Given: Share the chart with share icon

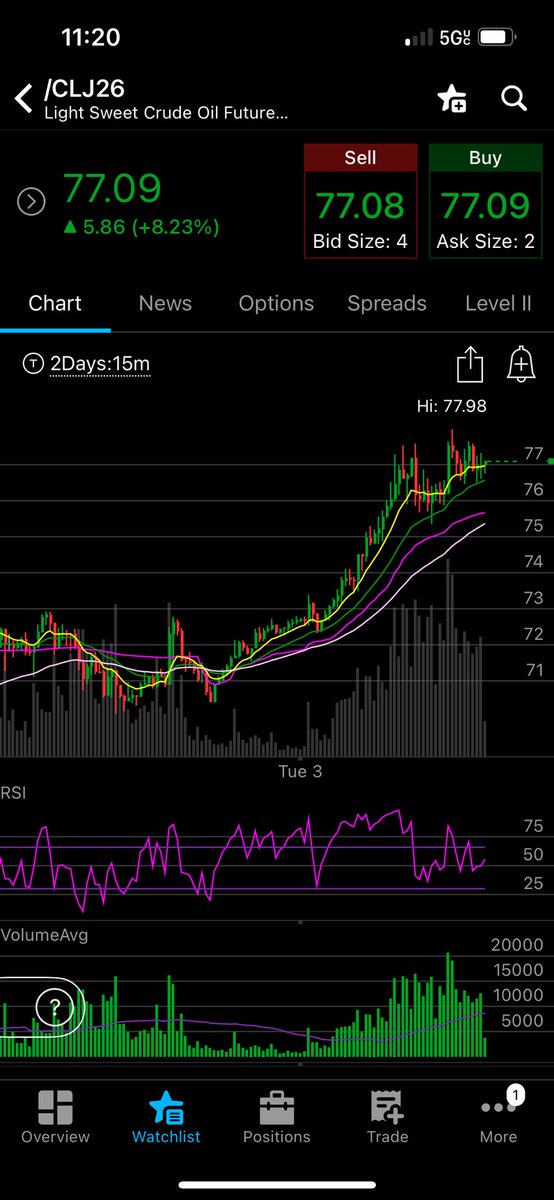Looking at the screenshot, I should (x=470, y=364).
